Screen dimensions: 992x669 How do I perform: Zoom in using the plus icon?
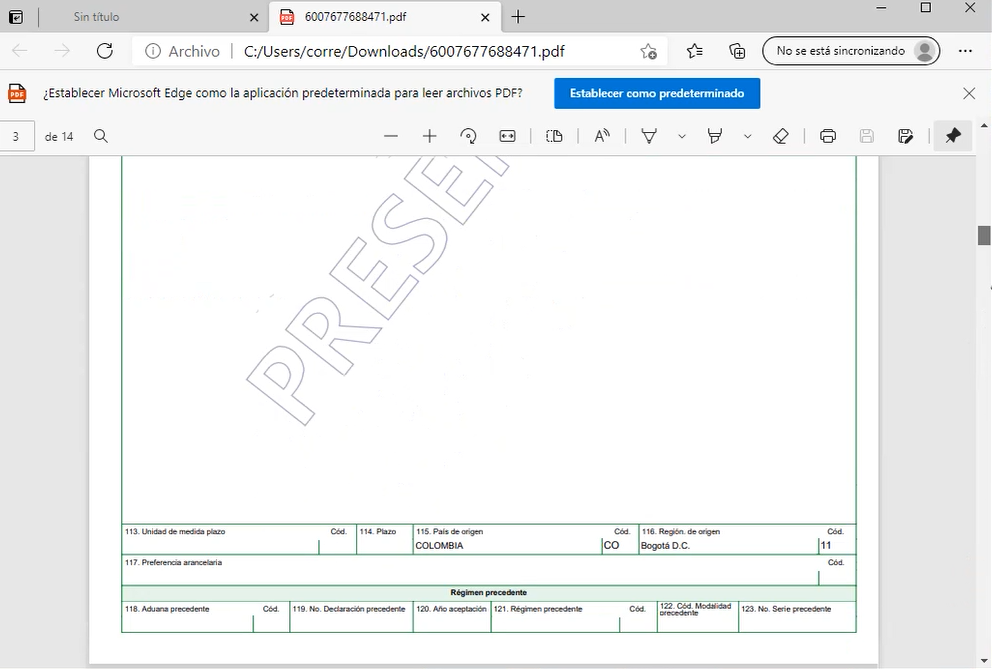click(x=430, y=136)
